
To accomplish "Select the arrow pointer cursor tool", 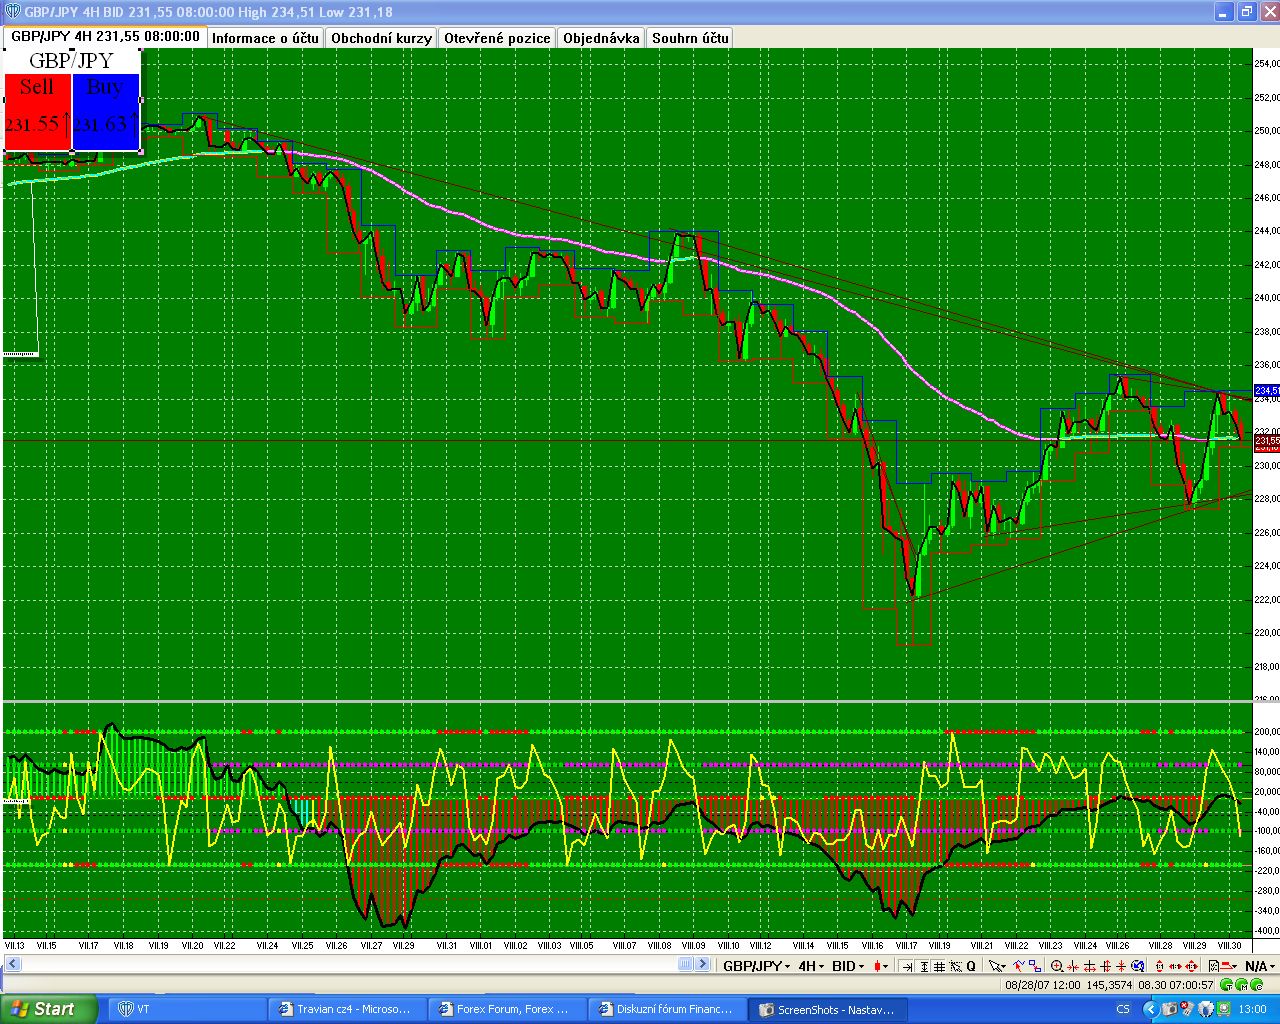I will click(x=997, y=966).
